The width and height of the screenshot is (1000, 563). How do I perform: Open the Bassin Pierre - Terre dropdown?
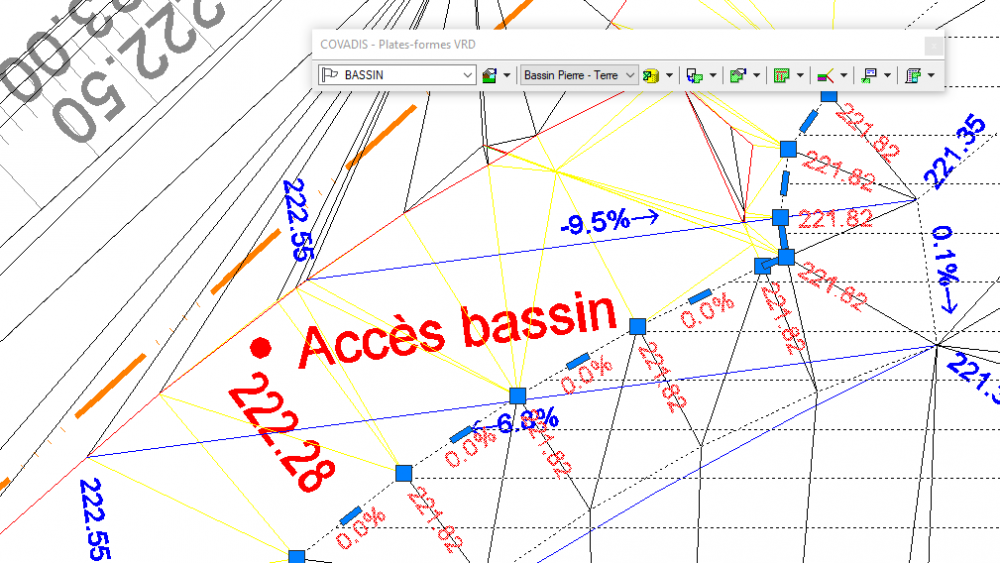(578, 75)
